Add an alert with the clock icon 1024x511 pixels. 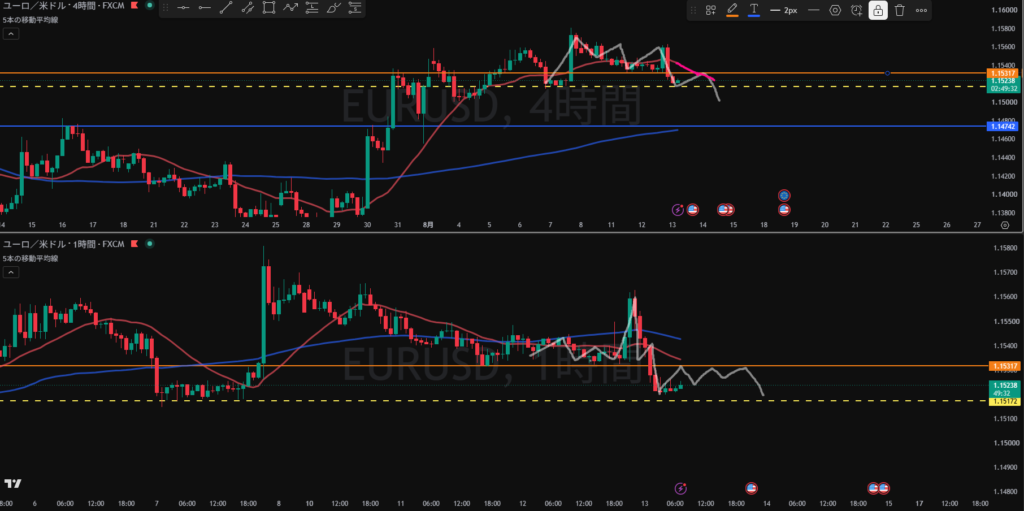(856, 10)
